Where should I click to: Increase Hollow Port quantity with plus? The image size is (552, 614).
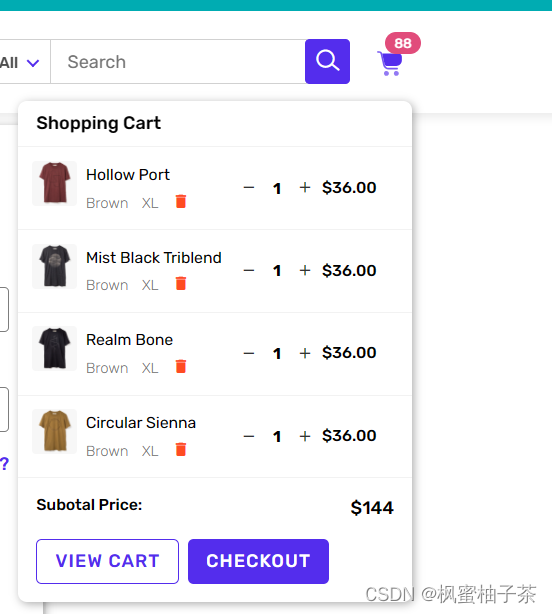[x=305, y=188]
